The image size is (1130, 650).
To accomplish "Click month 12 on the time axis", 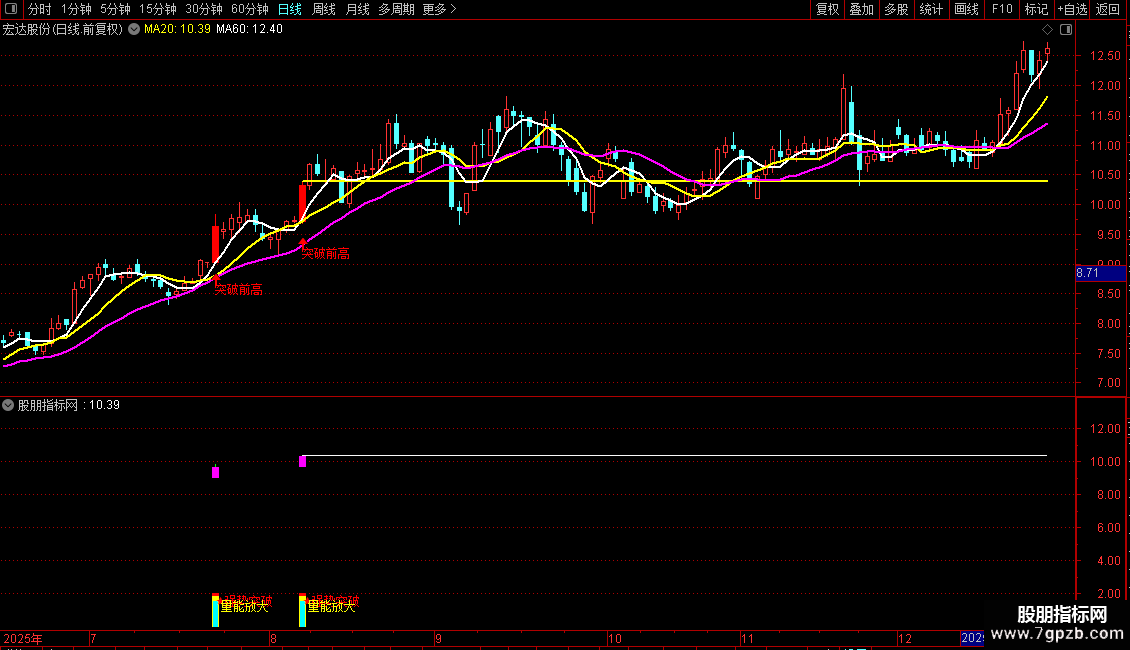I will point(904,638).
